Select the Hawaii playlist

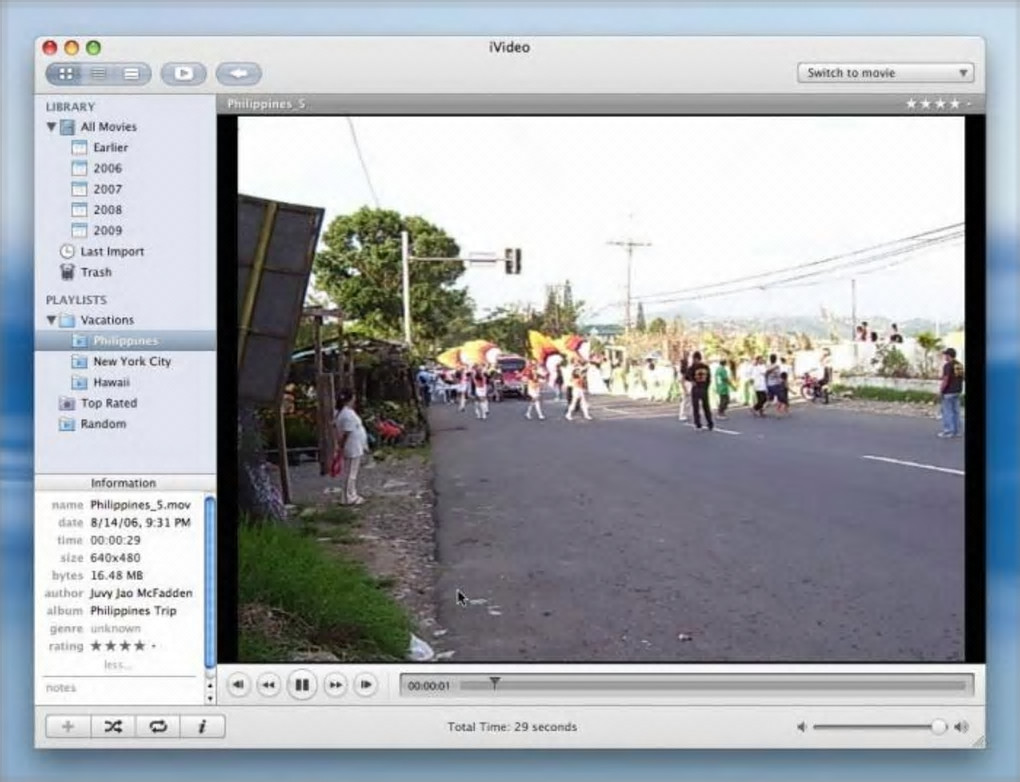point(111,383)
